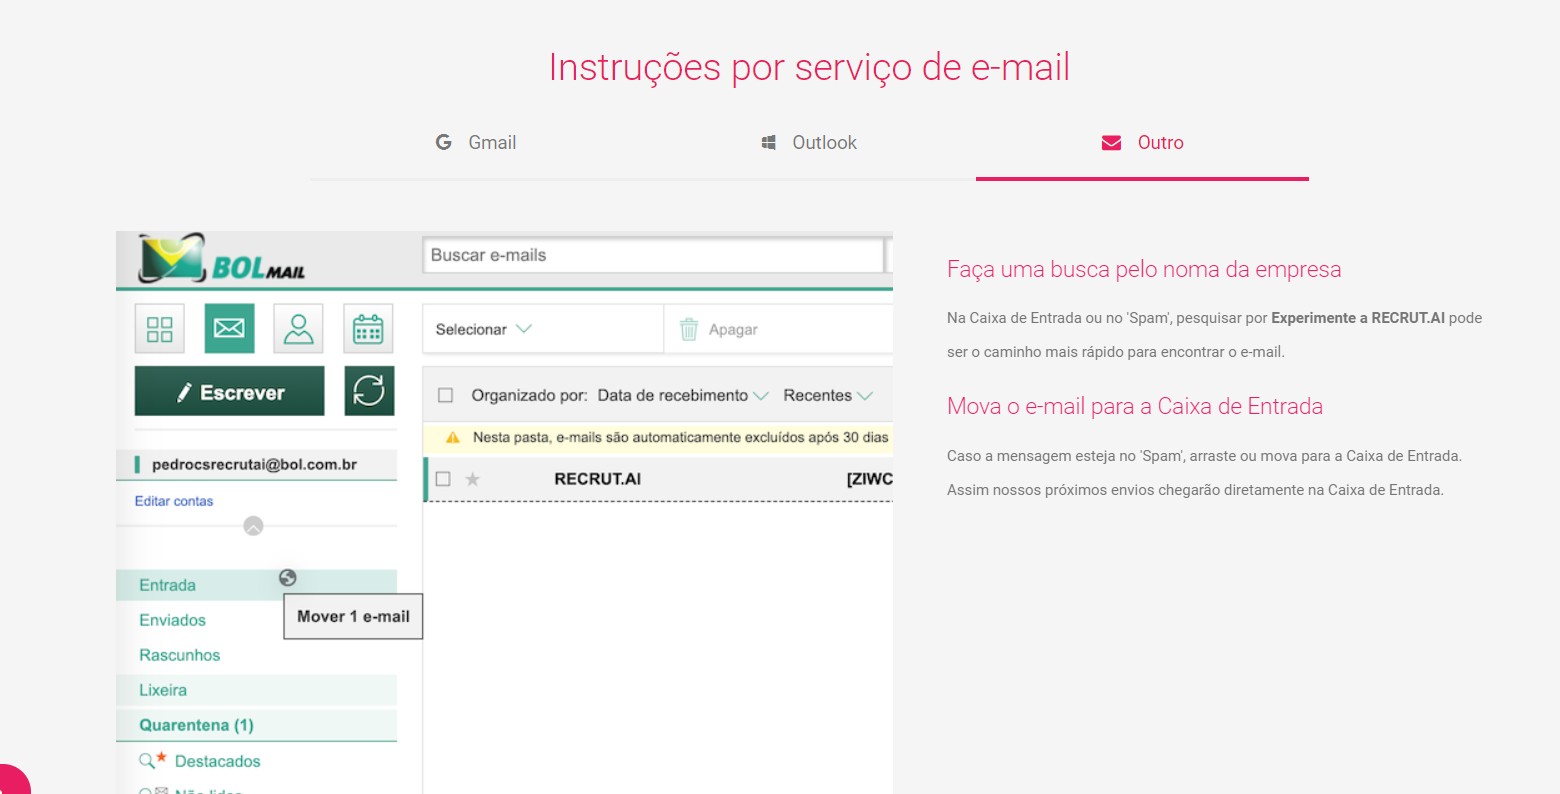Star the RECRUT.AI email
Image resolution: width=1560 pixels, height=794 pixels.
click(473, 480)
